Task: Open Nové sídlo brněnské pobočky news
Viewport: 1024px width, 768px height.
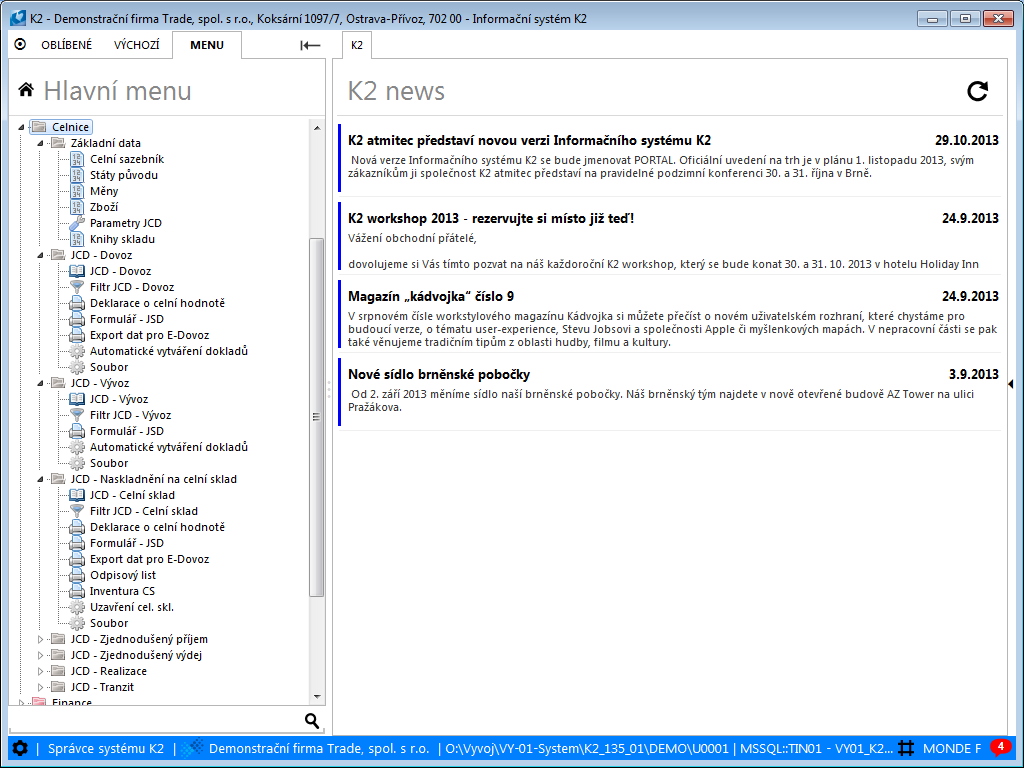Action: pos(669,392)
